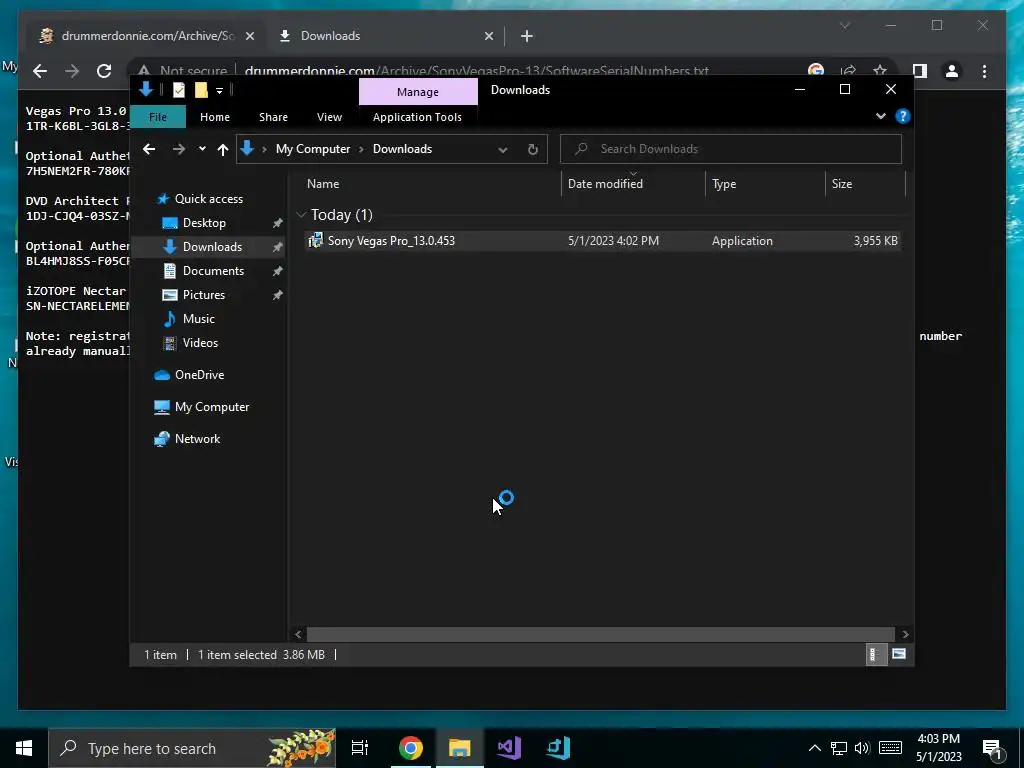Click Properties icon in quick access toolbar
1024x768 pixels.
[x=178, y=90]
